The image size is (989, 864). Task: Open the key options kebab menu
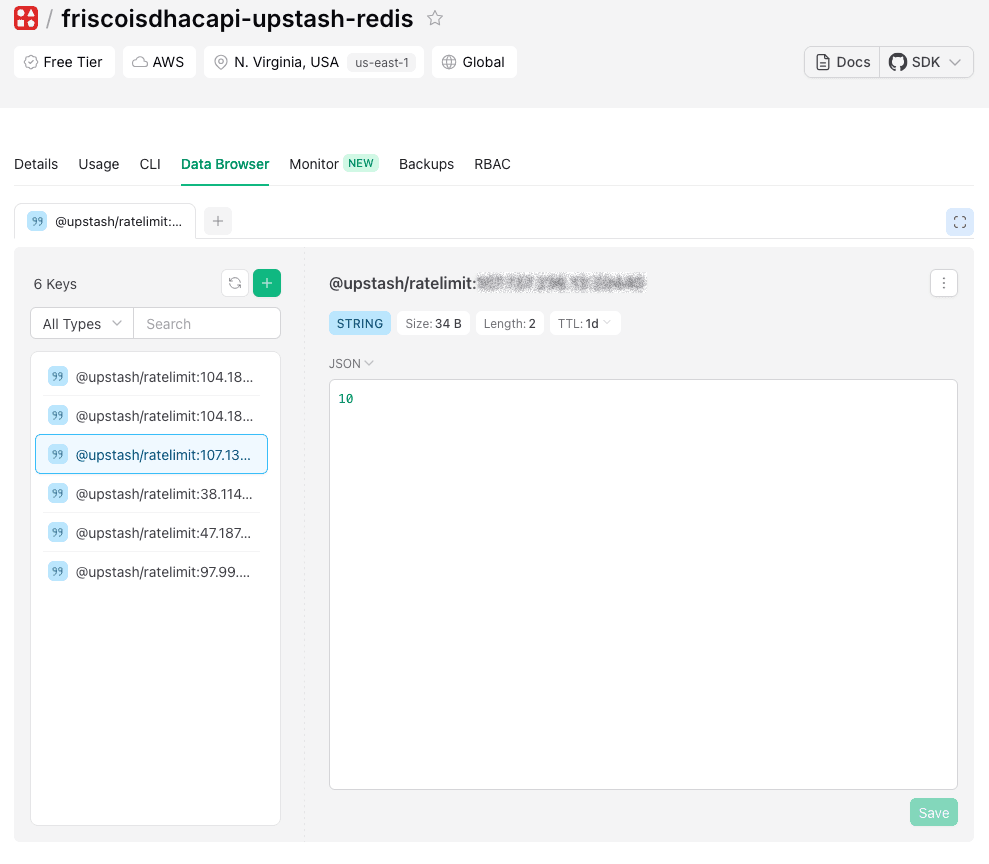pos(943,283)
